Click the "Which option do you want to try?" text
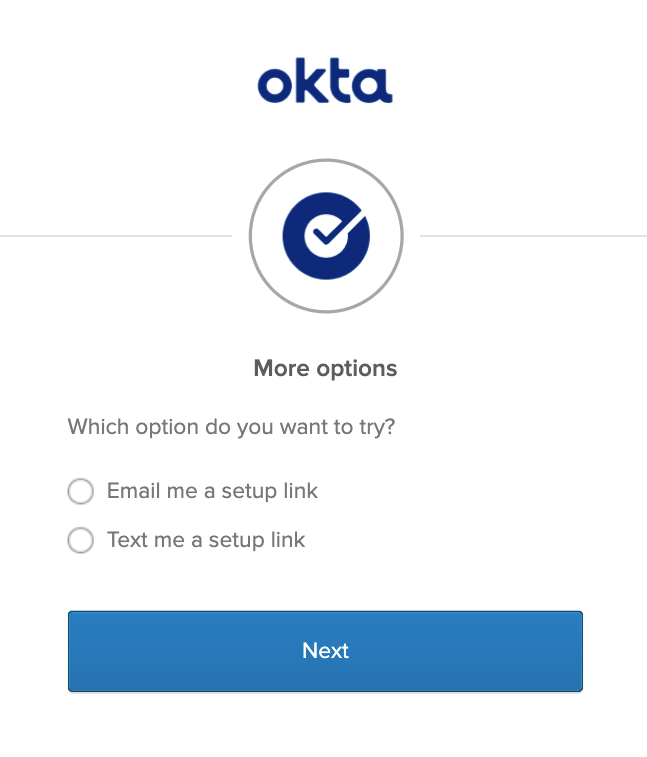Viewport: 647px width, 757px height. pyautogui.click(x=231, y=427)
